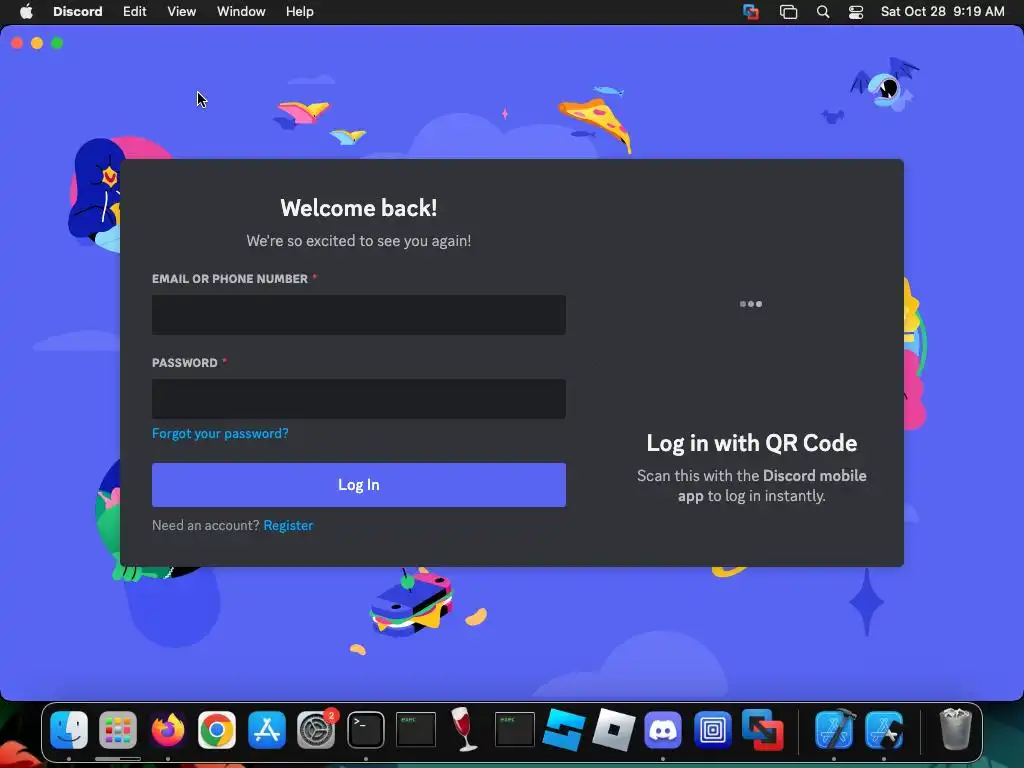Launch the Wine glass app in the dock

point(464,729)
